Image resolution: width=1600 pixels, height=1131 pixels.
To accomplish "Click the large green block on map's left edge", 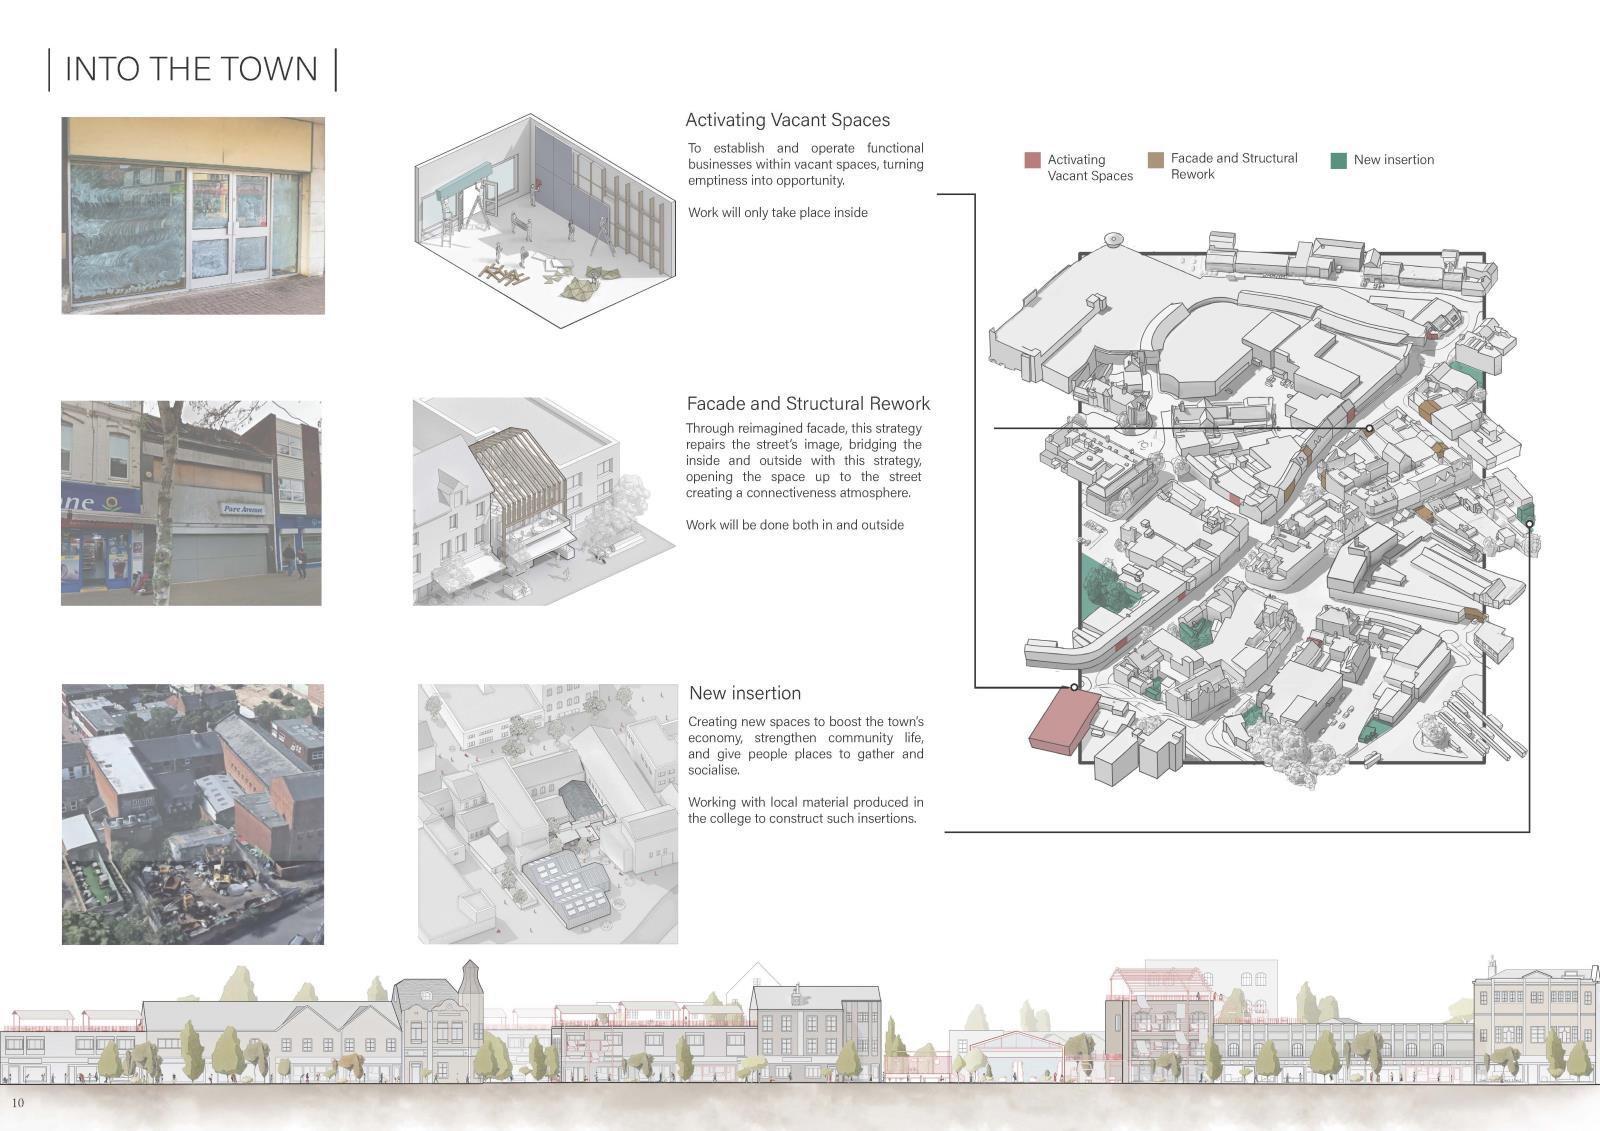I will tap(1103, 584).
